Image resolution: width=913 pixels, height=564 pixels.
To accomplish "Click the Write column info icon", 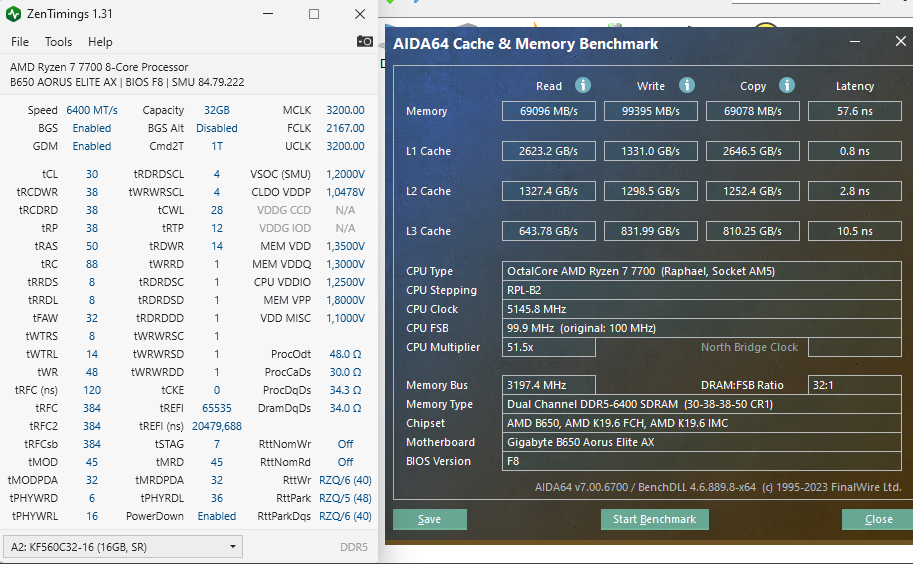I will click(686, 86).
